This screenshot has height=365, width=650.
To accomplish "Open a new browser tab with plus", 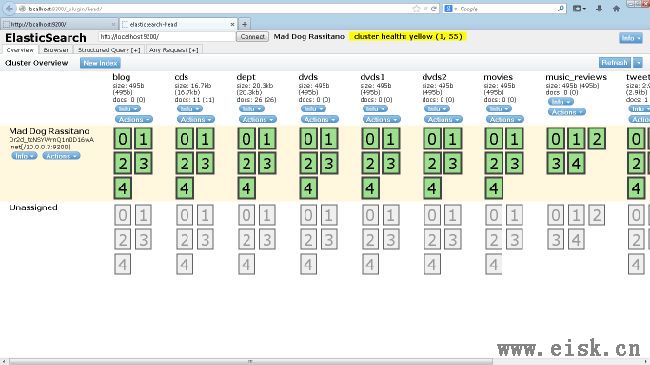I will 245,24.
